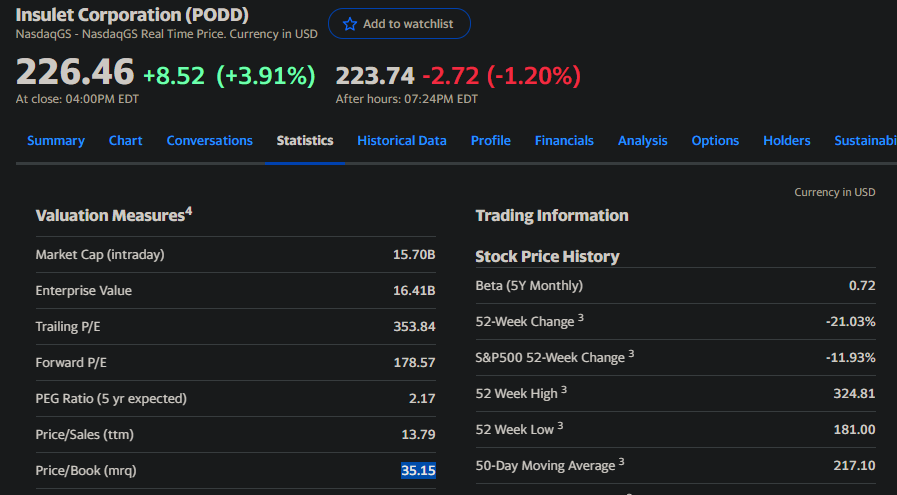This screenshot has height=495, width=897.
Task: Click the Valuation Measures heading
Action: coord(114,215)
